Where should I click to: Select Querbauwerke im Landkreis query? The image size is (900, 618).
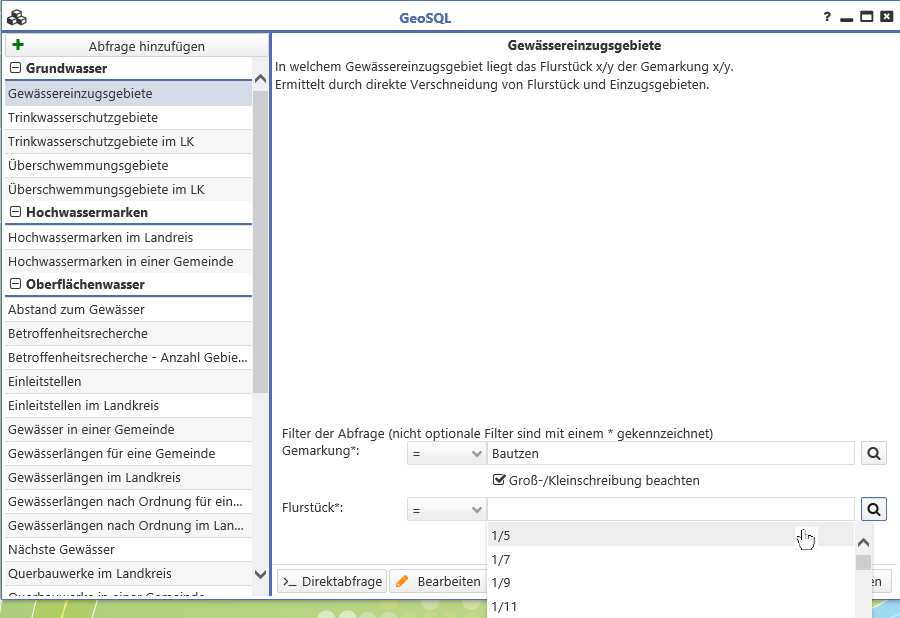point(129,574)
